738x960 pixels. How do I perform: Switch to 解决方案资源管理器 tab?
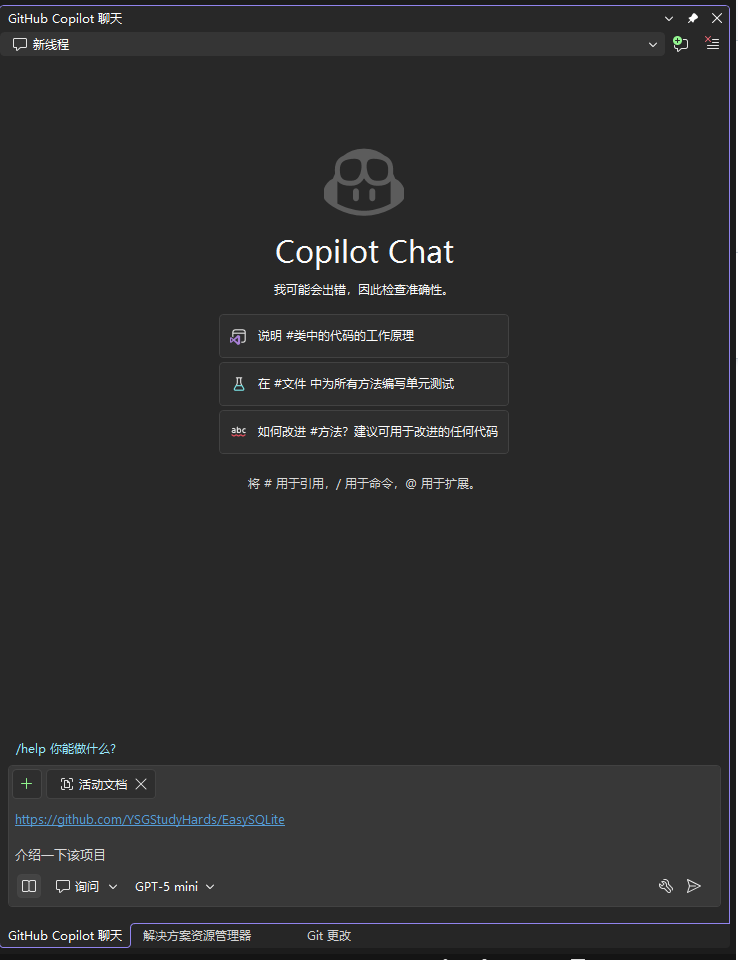pyautogui.click(x=197, y=936)
